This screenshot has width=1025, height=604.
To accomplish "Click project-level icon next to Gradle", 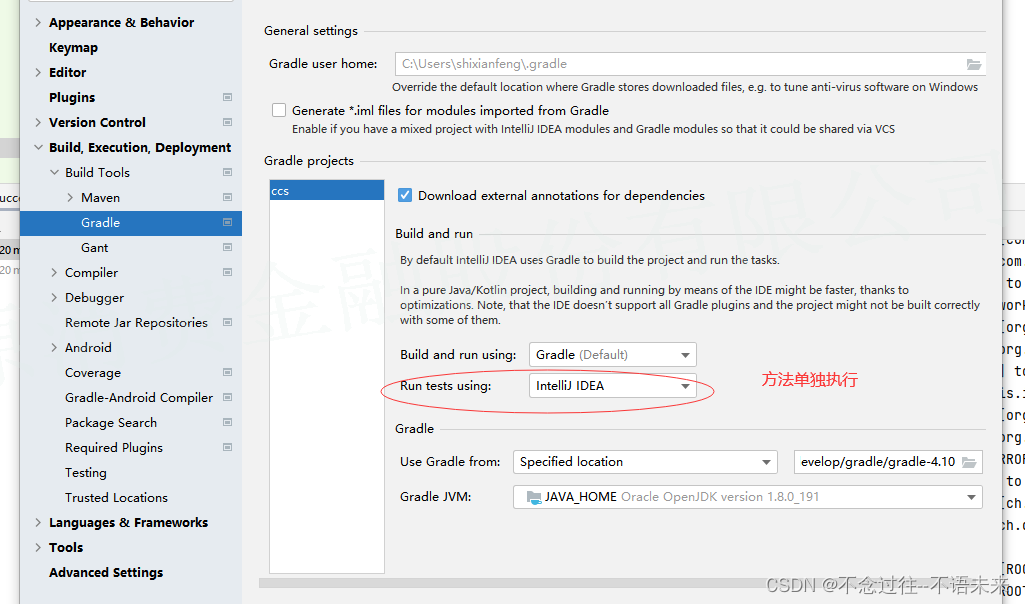I will (x=227, y=222).
